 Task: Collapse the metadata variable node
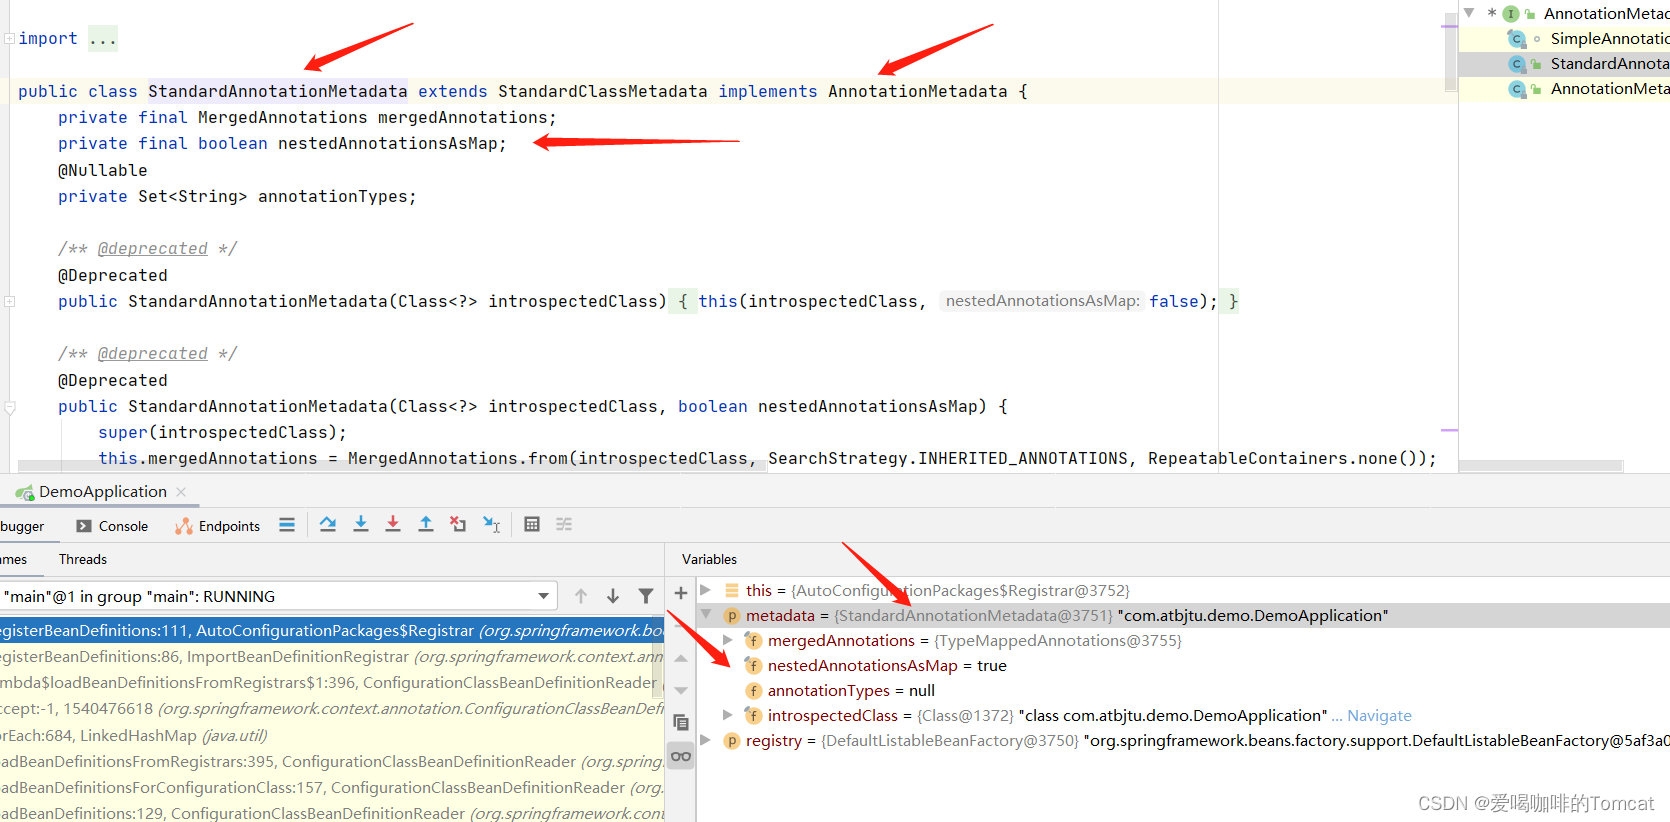(706, 615)
